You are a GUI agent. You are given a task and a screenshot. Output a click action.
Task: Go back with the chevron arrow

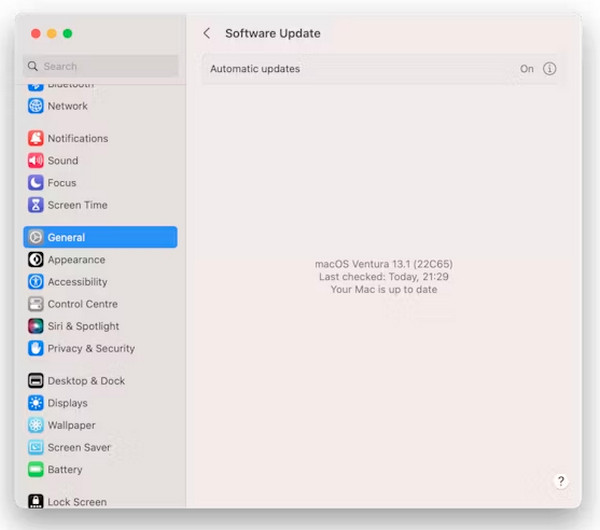tap(207, 33)
